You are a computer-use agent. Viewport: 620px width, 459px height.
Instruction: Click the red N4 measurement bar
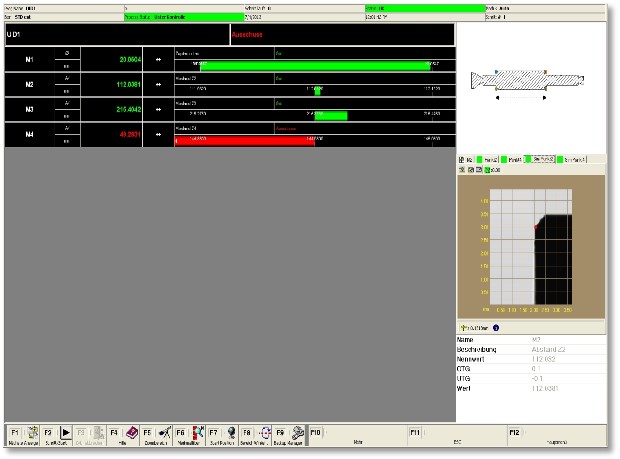point(245,141)
